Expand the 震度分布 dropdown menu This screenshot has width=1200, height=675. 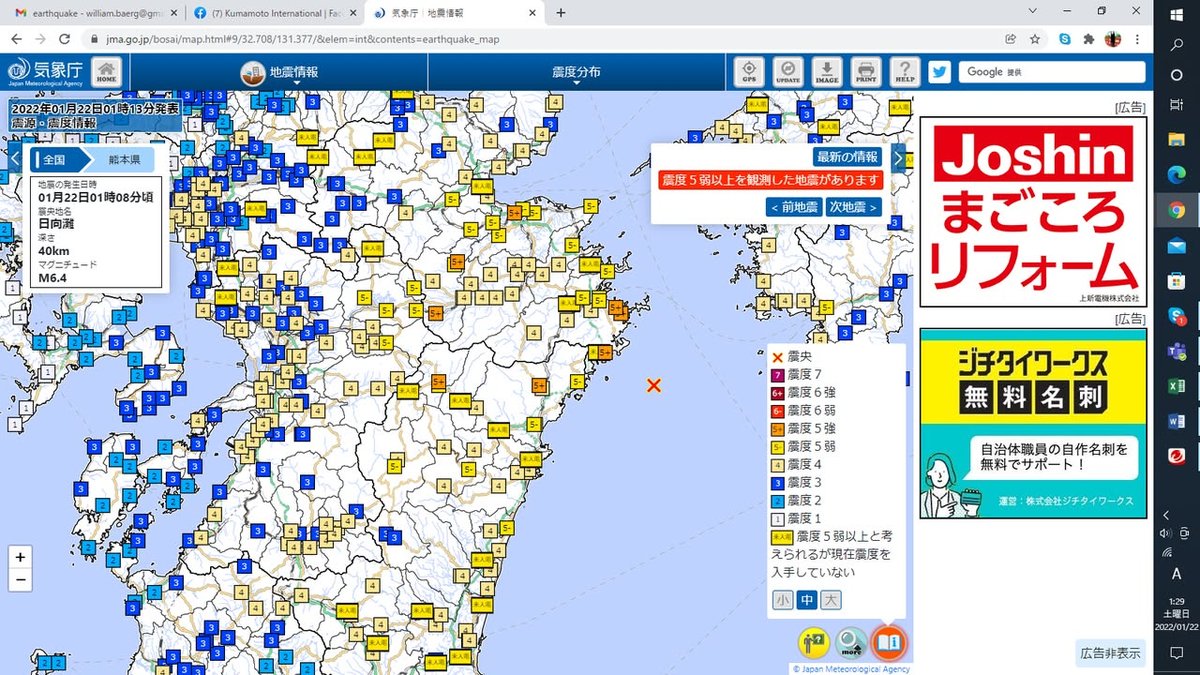tap(577, 73)
